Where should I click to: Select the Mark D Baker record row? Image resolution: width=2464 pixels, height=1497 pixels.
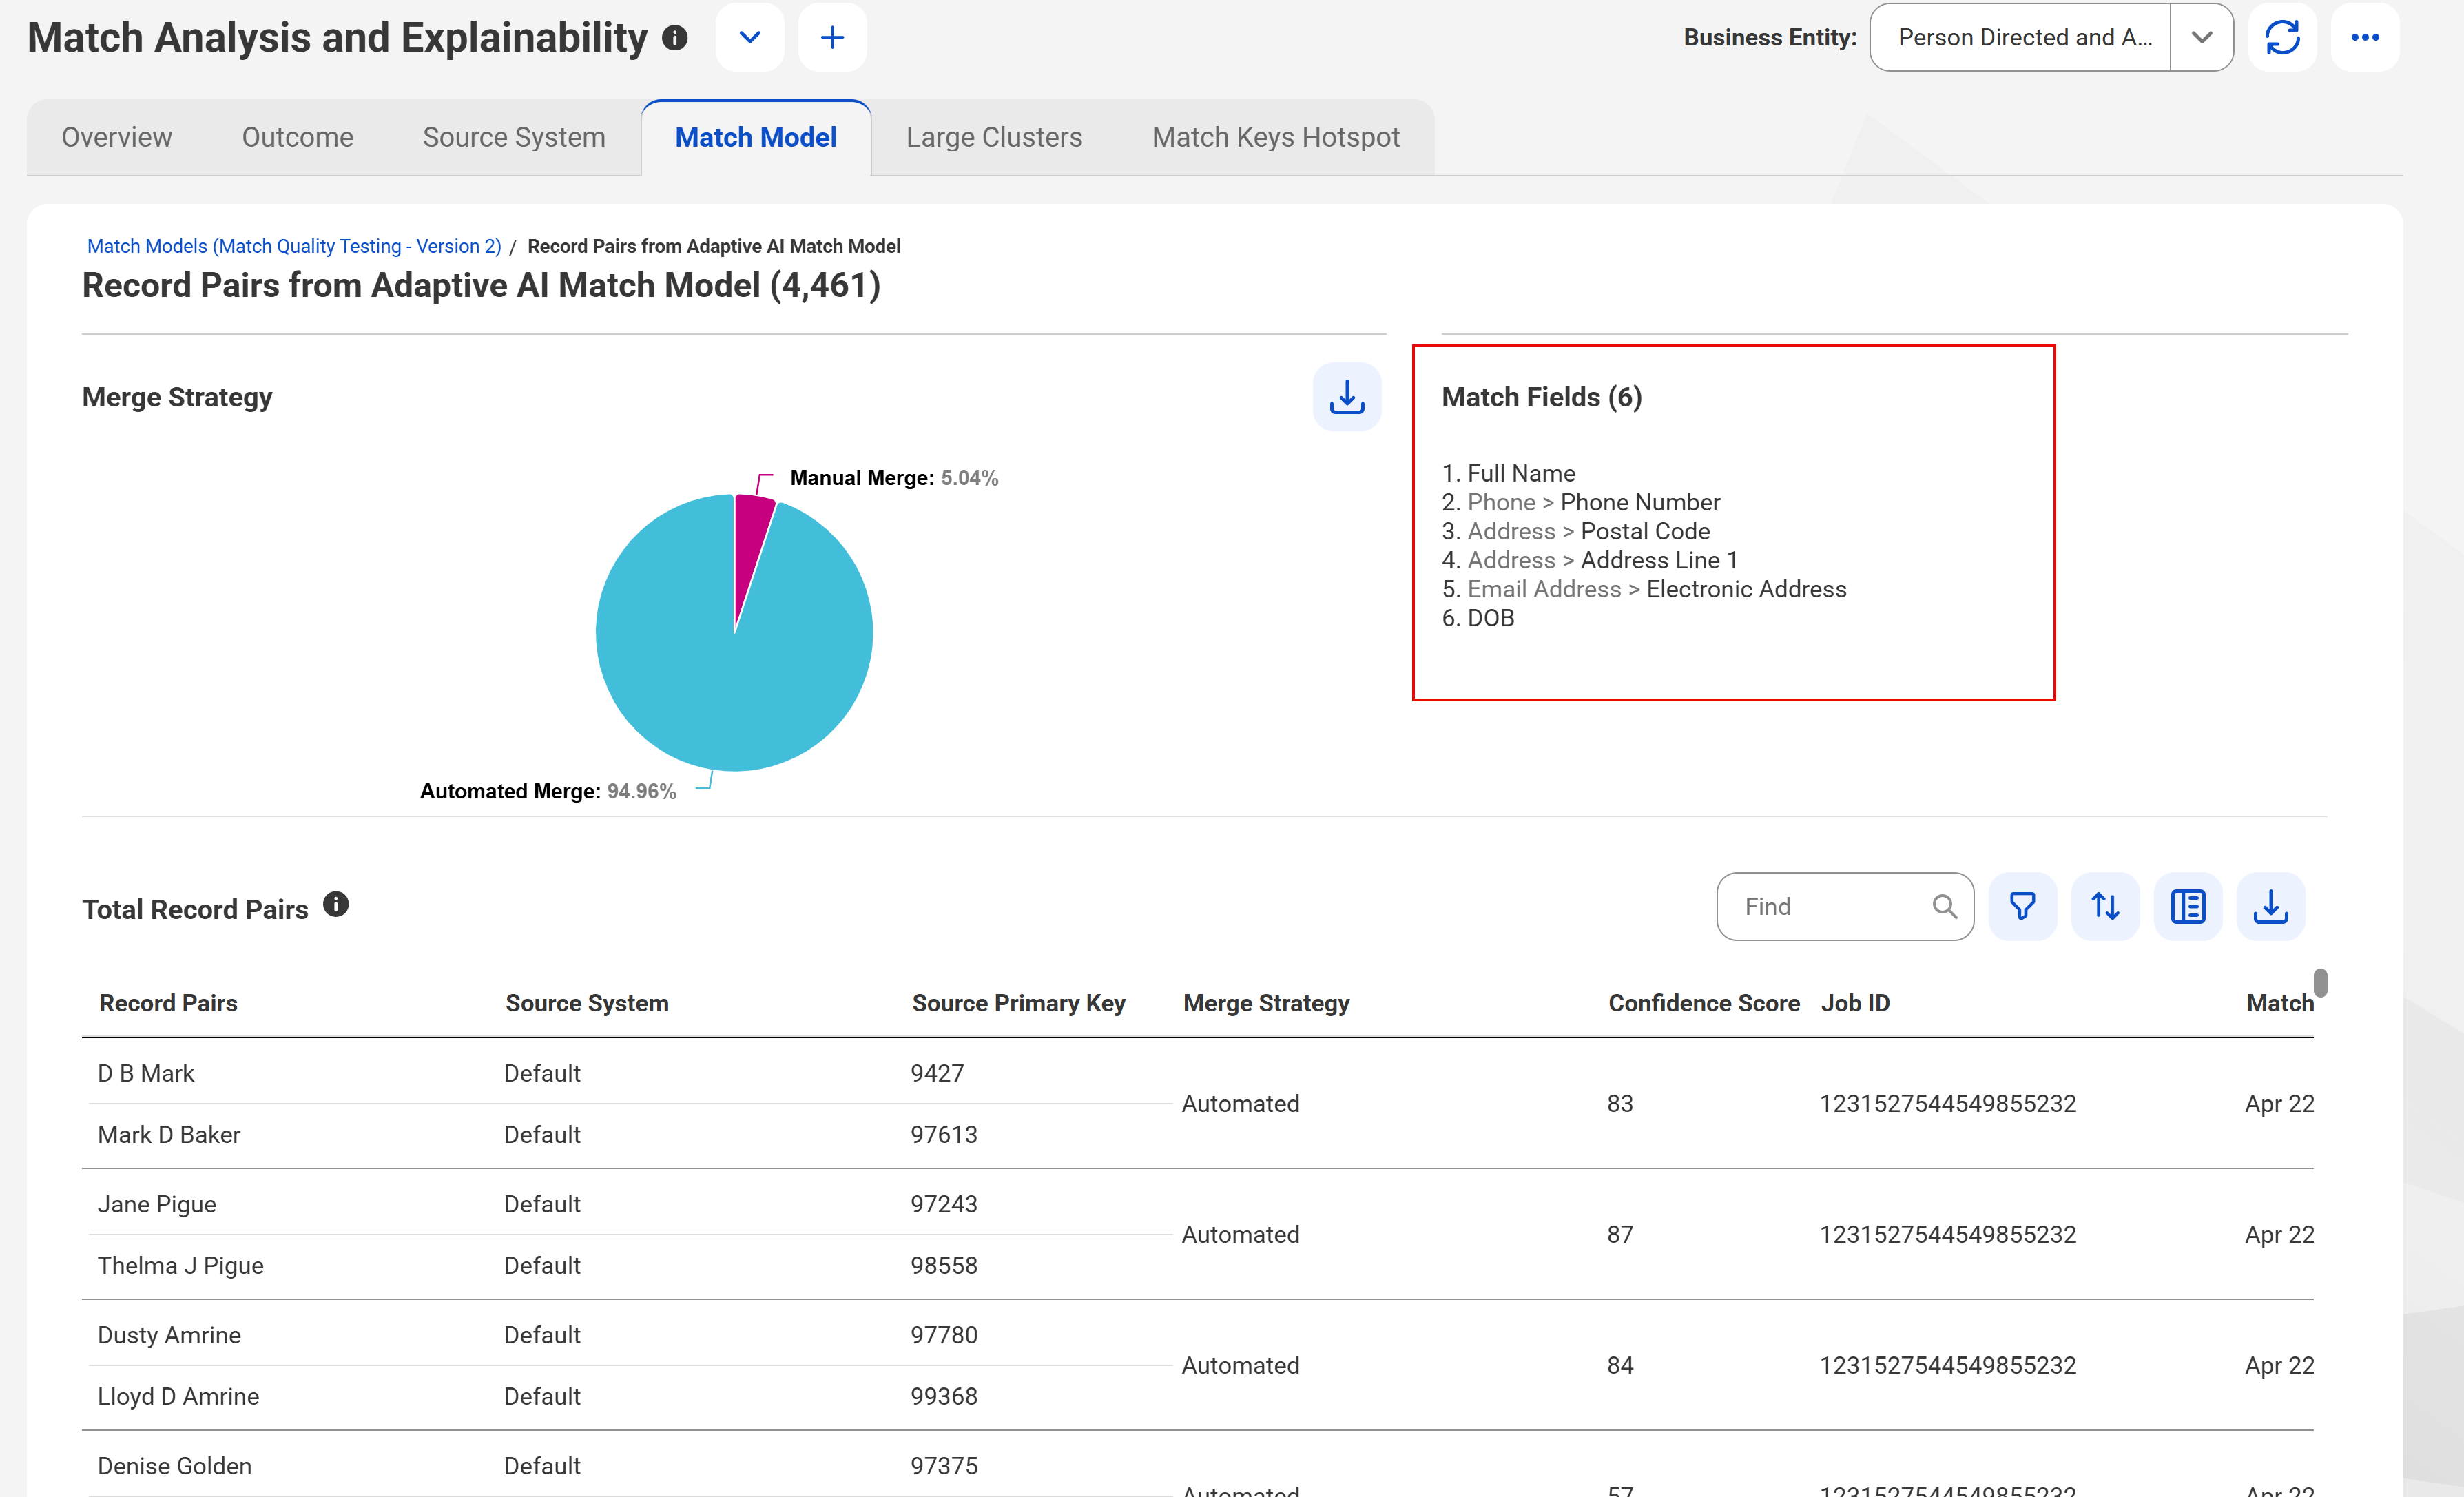(630, 1135)
